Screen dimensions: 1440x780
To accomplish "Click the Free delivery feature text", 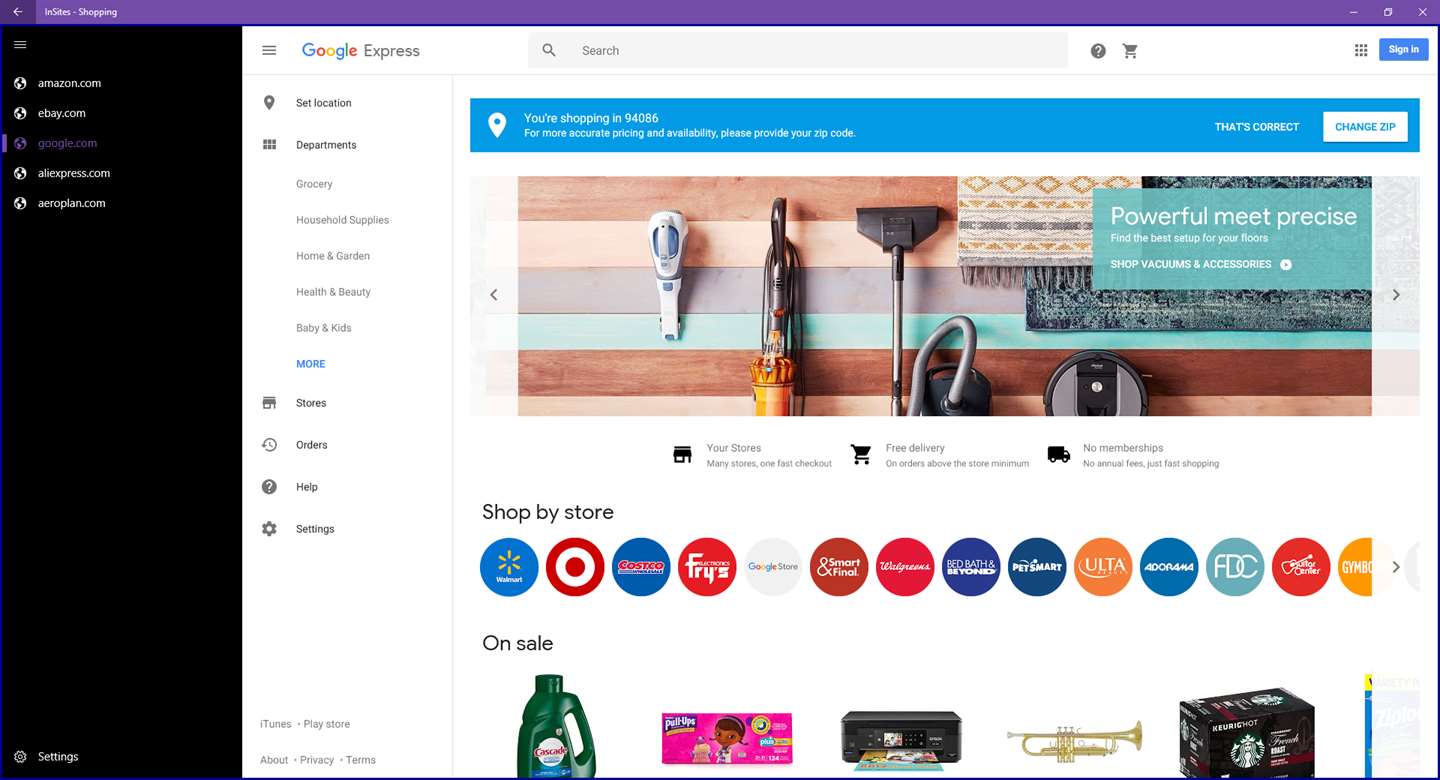I will click(915, 448).
